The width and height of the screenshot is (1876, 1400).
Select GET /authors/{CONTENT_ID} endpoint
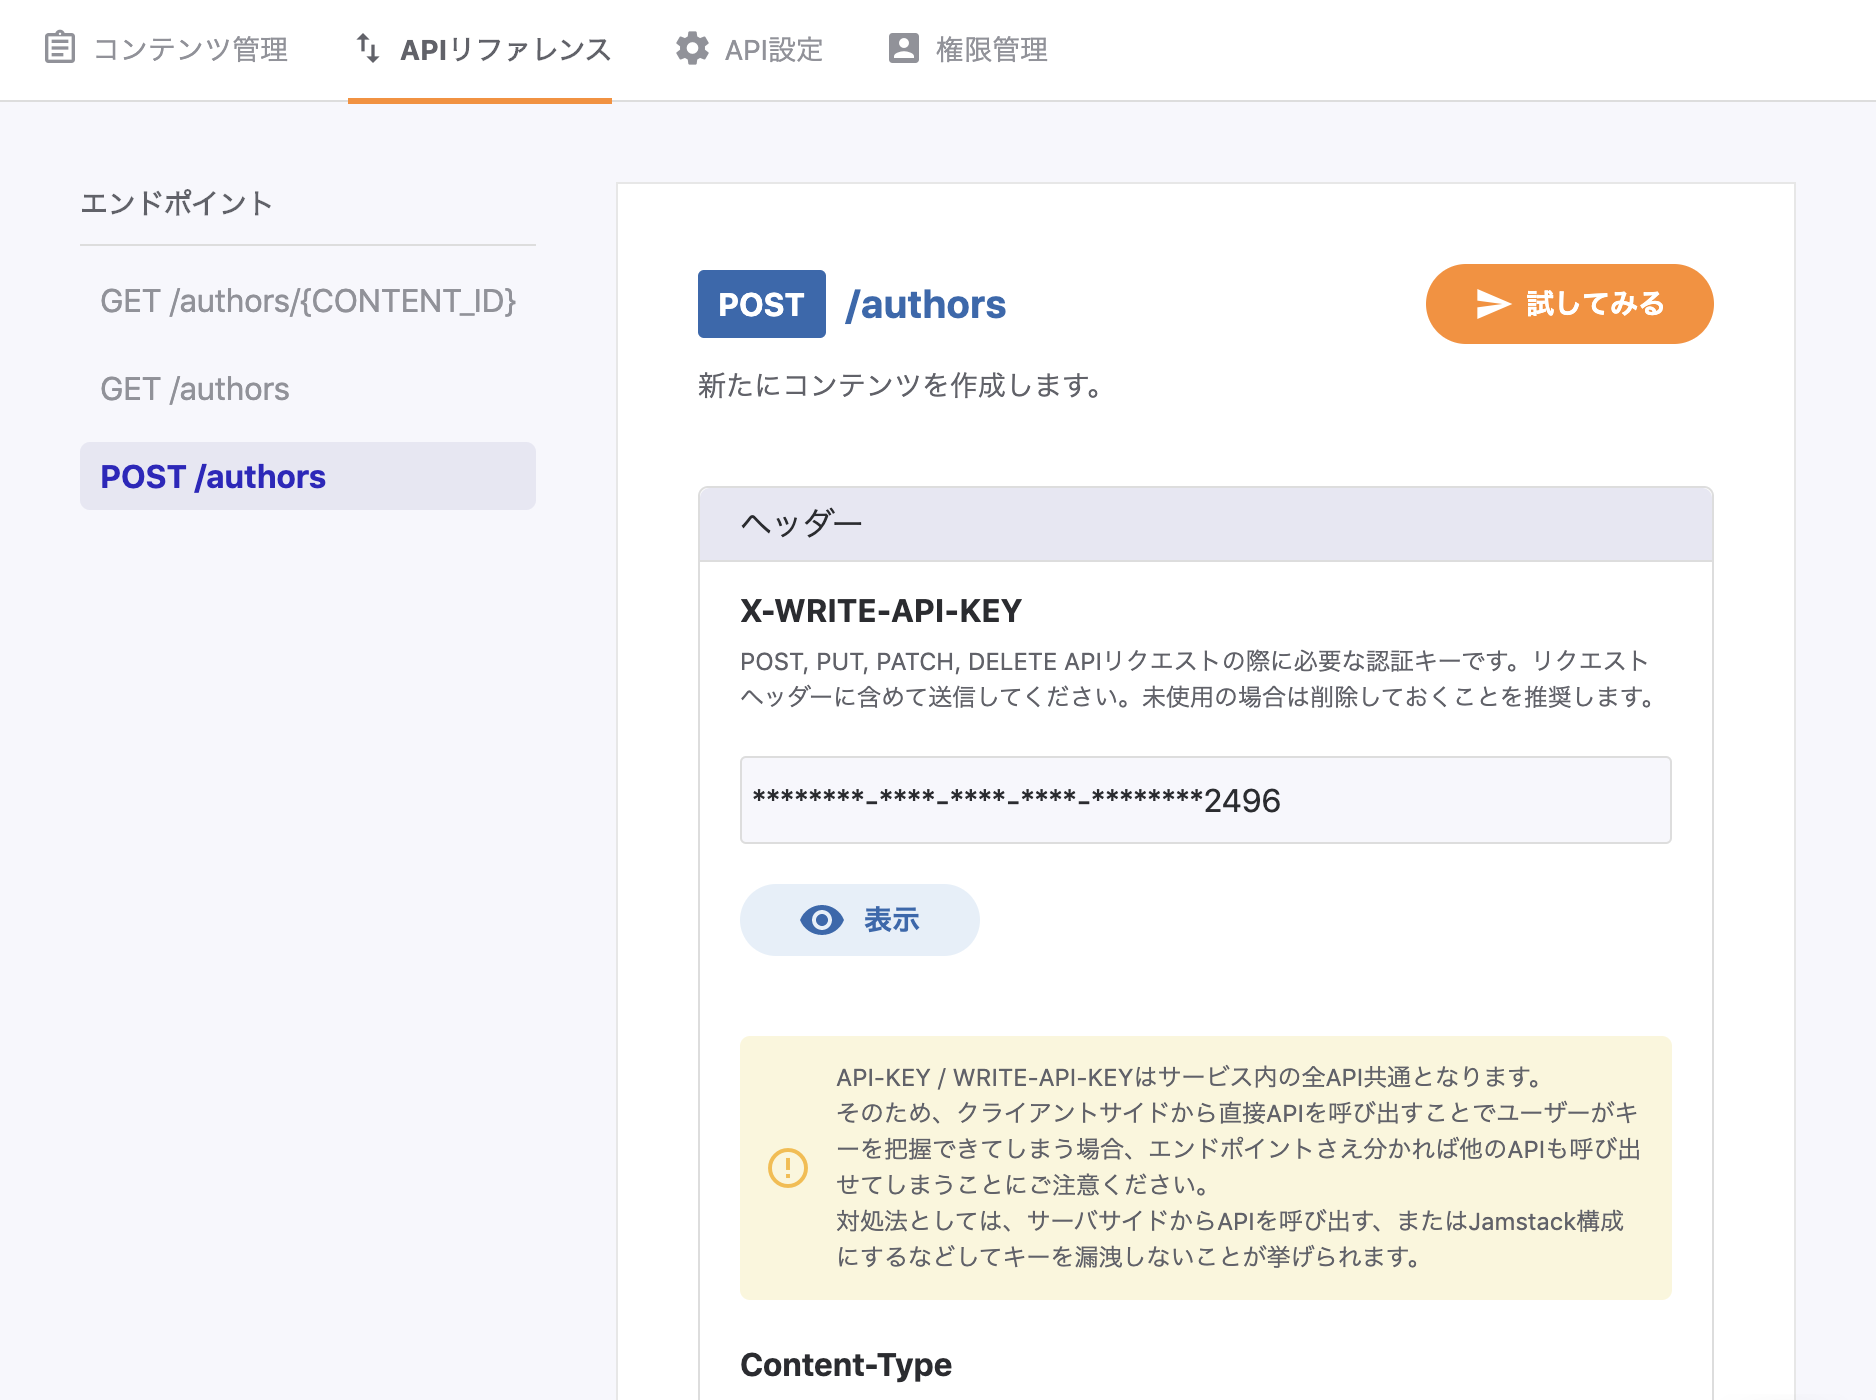[308, 301]
